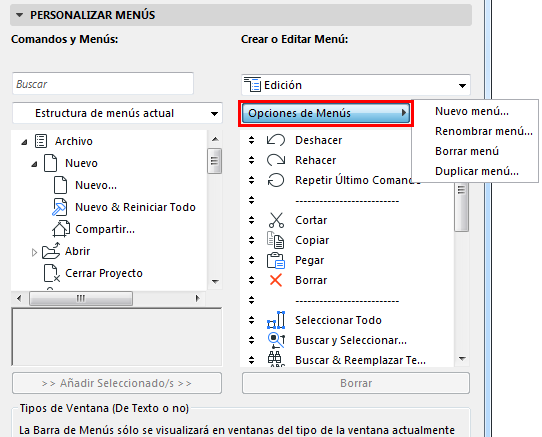Click the Cerrar Proyecto document icon
This screenshot has height=437, width=542.
coord(52,273)
